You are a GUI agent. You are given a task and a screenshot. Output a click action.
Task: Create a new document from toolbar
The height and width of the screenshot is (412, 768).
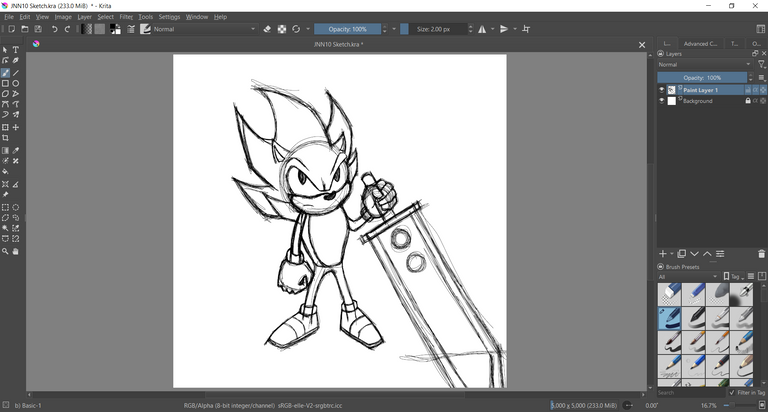[x=12, y=29]
